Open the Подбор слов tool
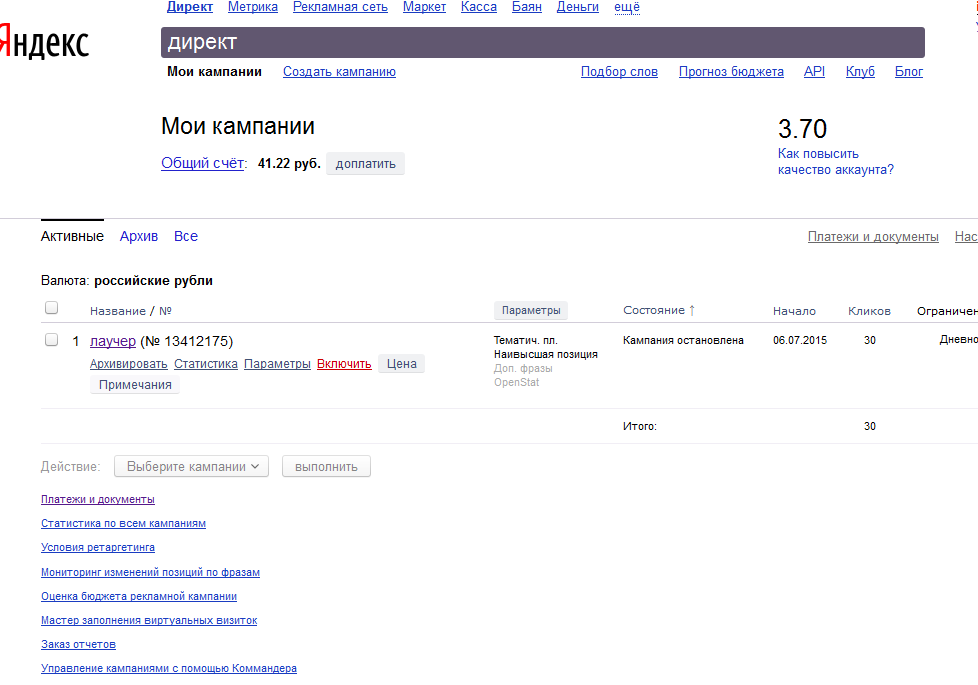The height and width of the screenshot is (685, 978). (x=619, y=72)
